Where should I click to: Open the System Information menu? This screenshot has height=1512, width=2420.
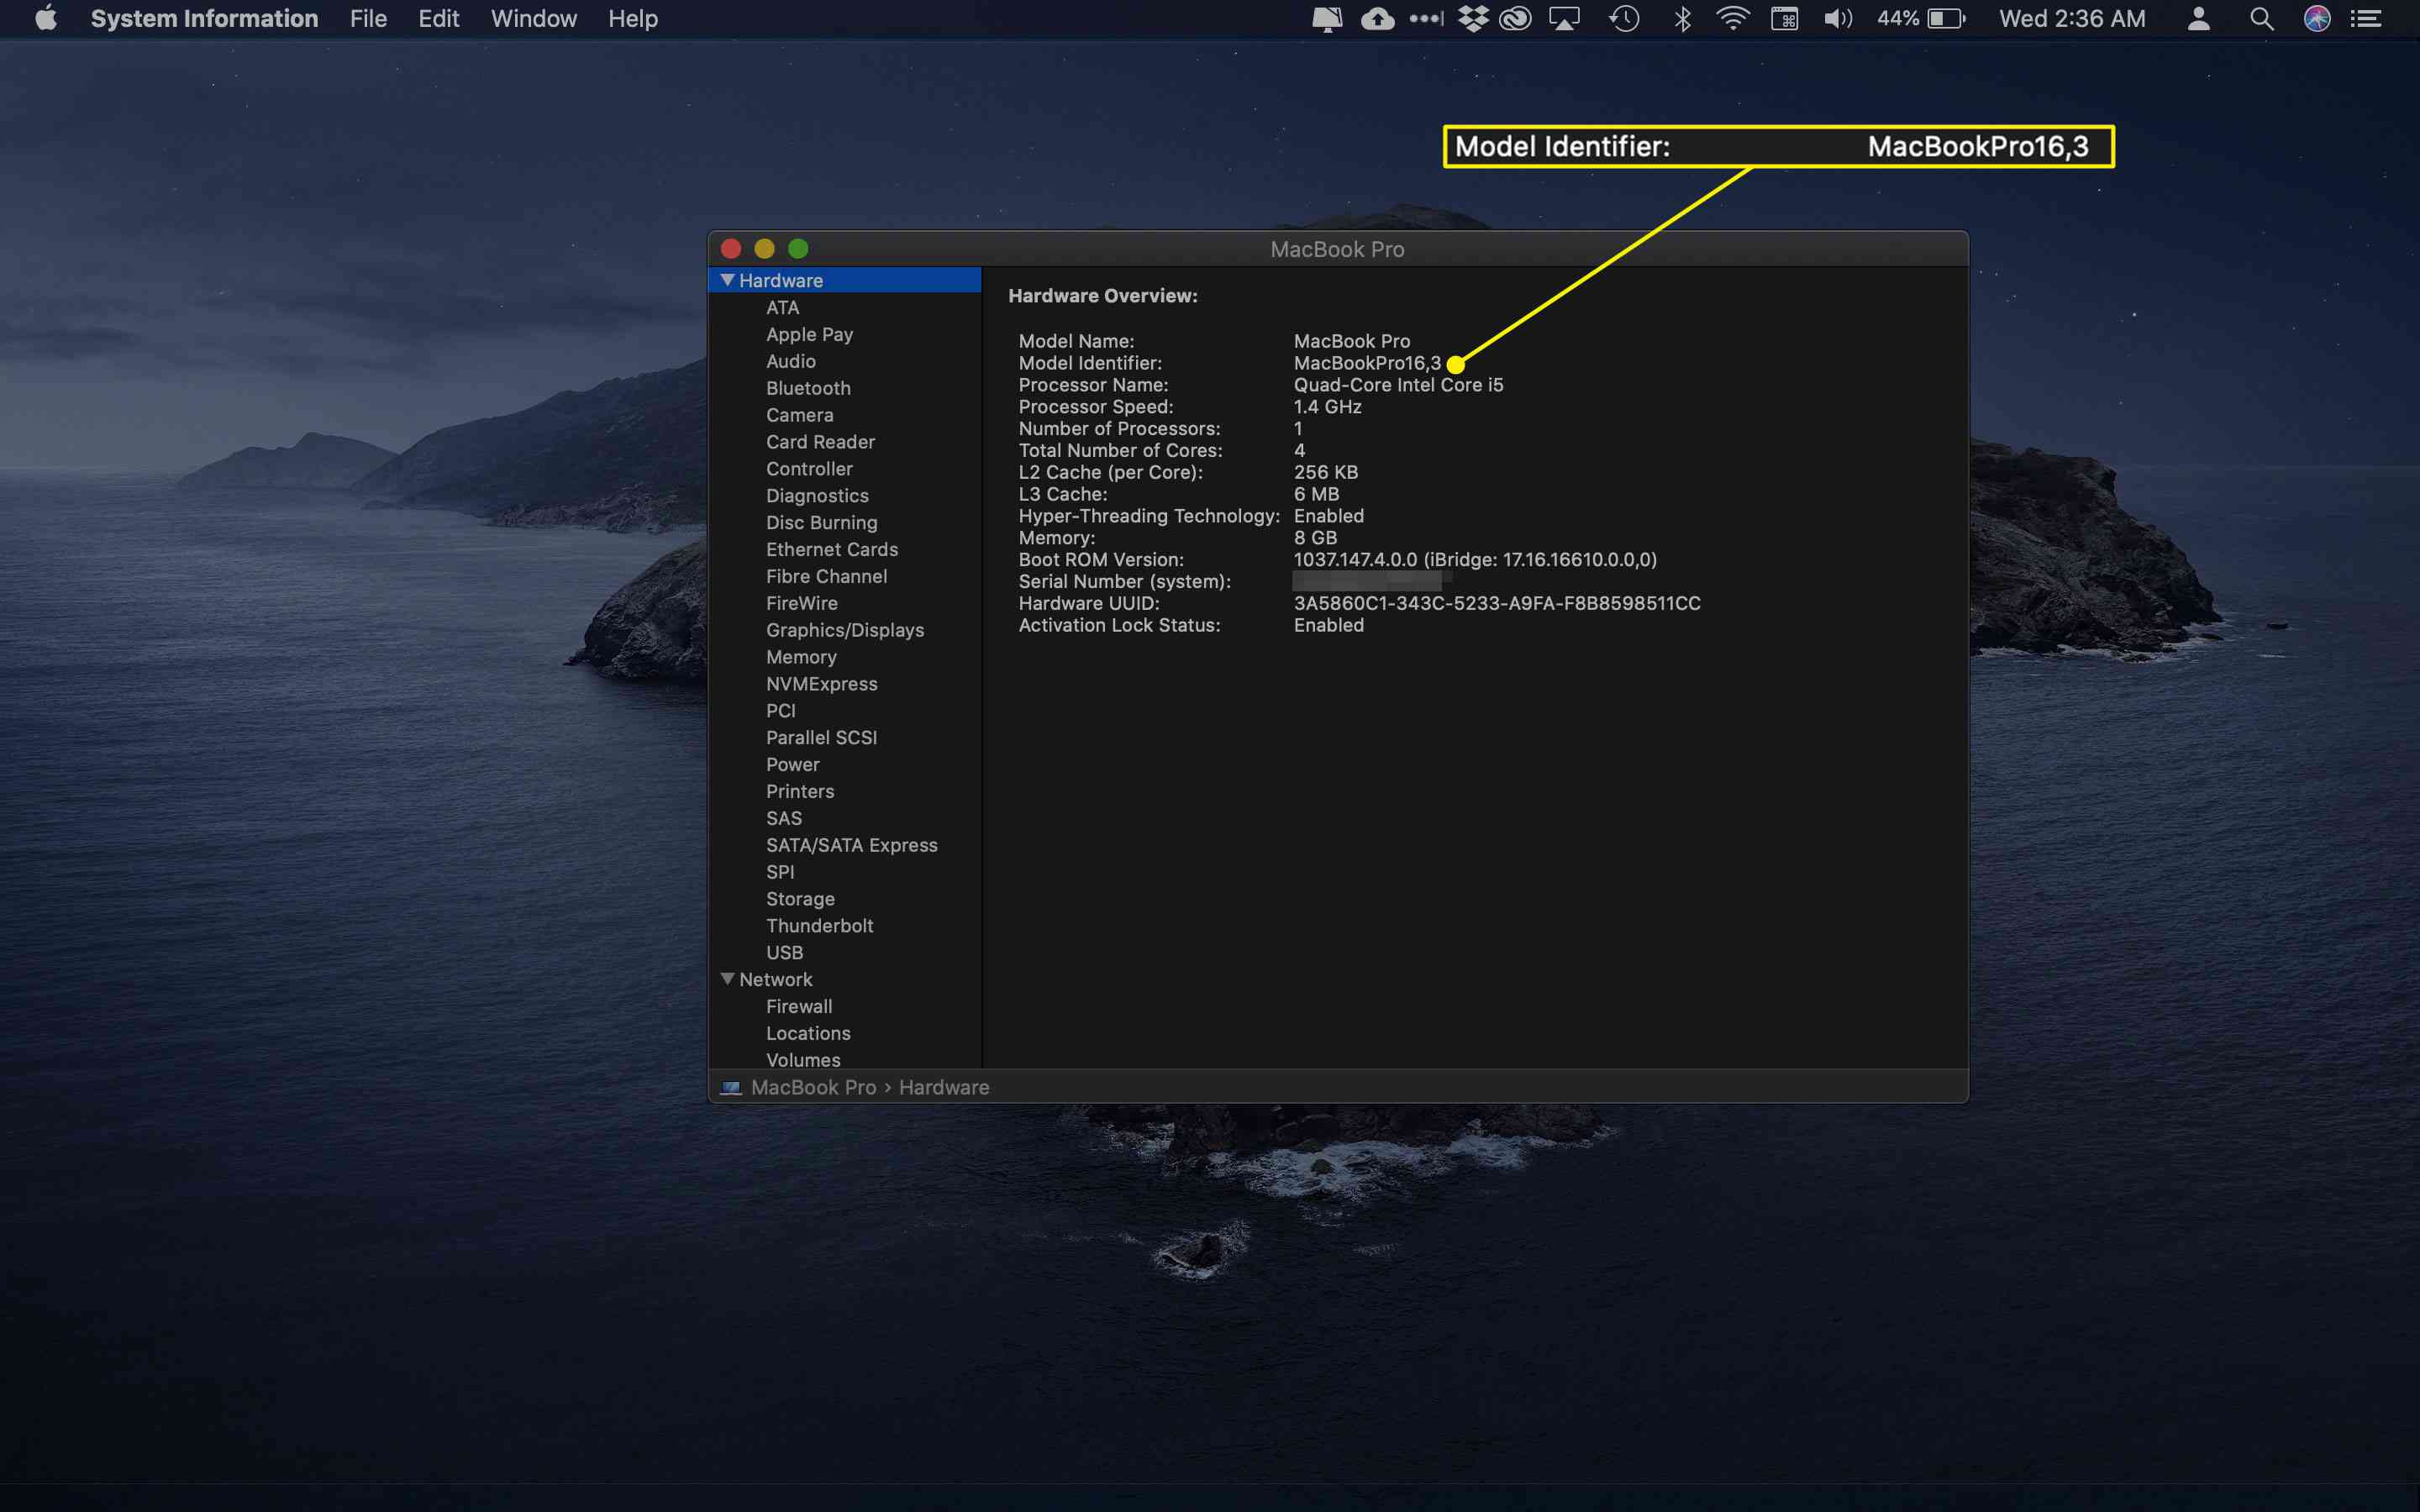click(204, 19)
